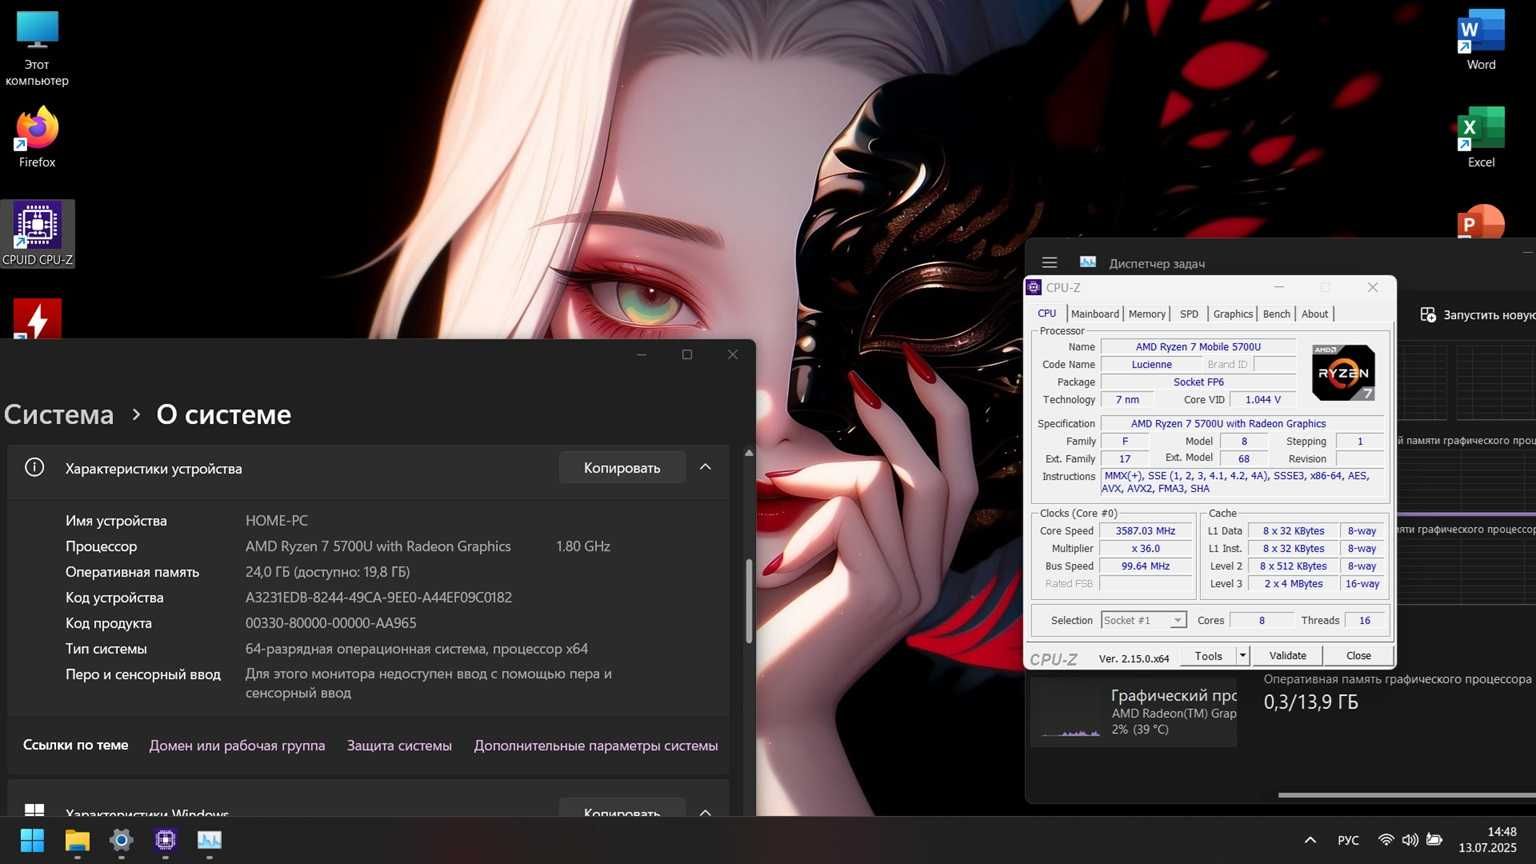This screenshot has width=1536, height=864.
Task: Switch to the Bench tab
Action: click(x=1277, y=314)
